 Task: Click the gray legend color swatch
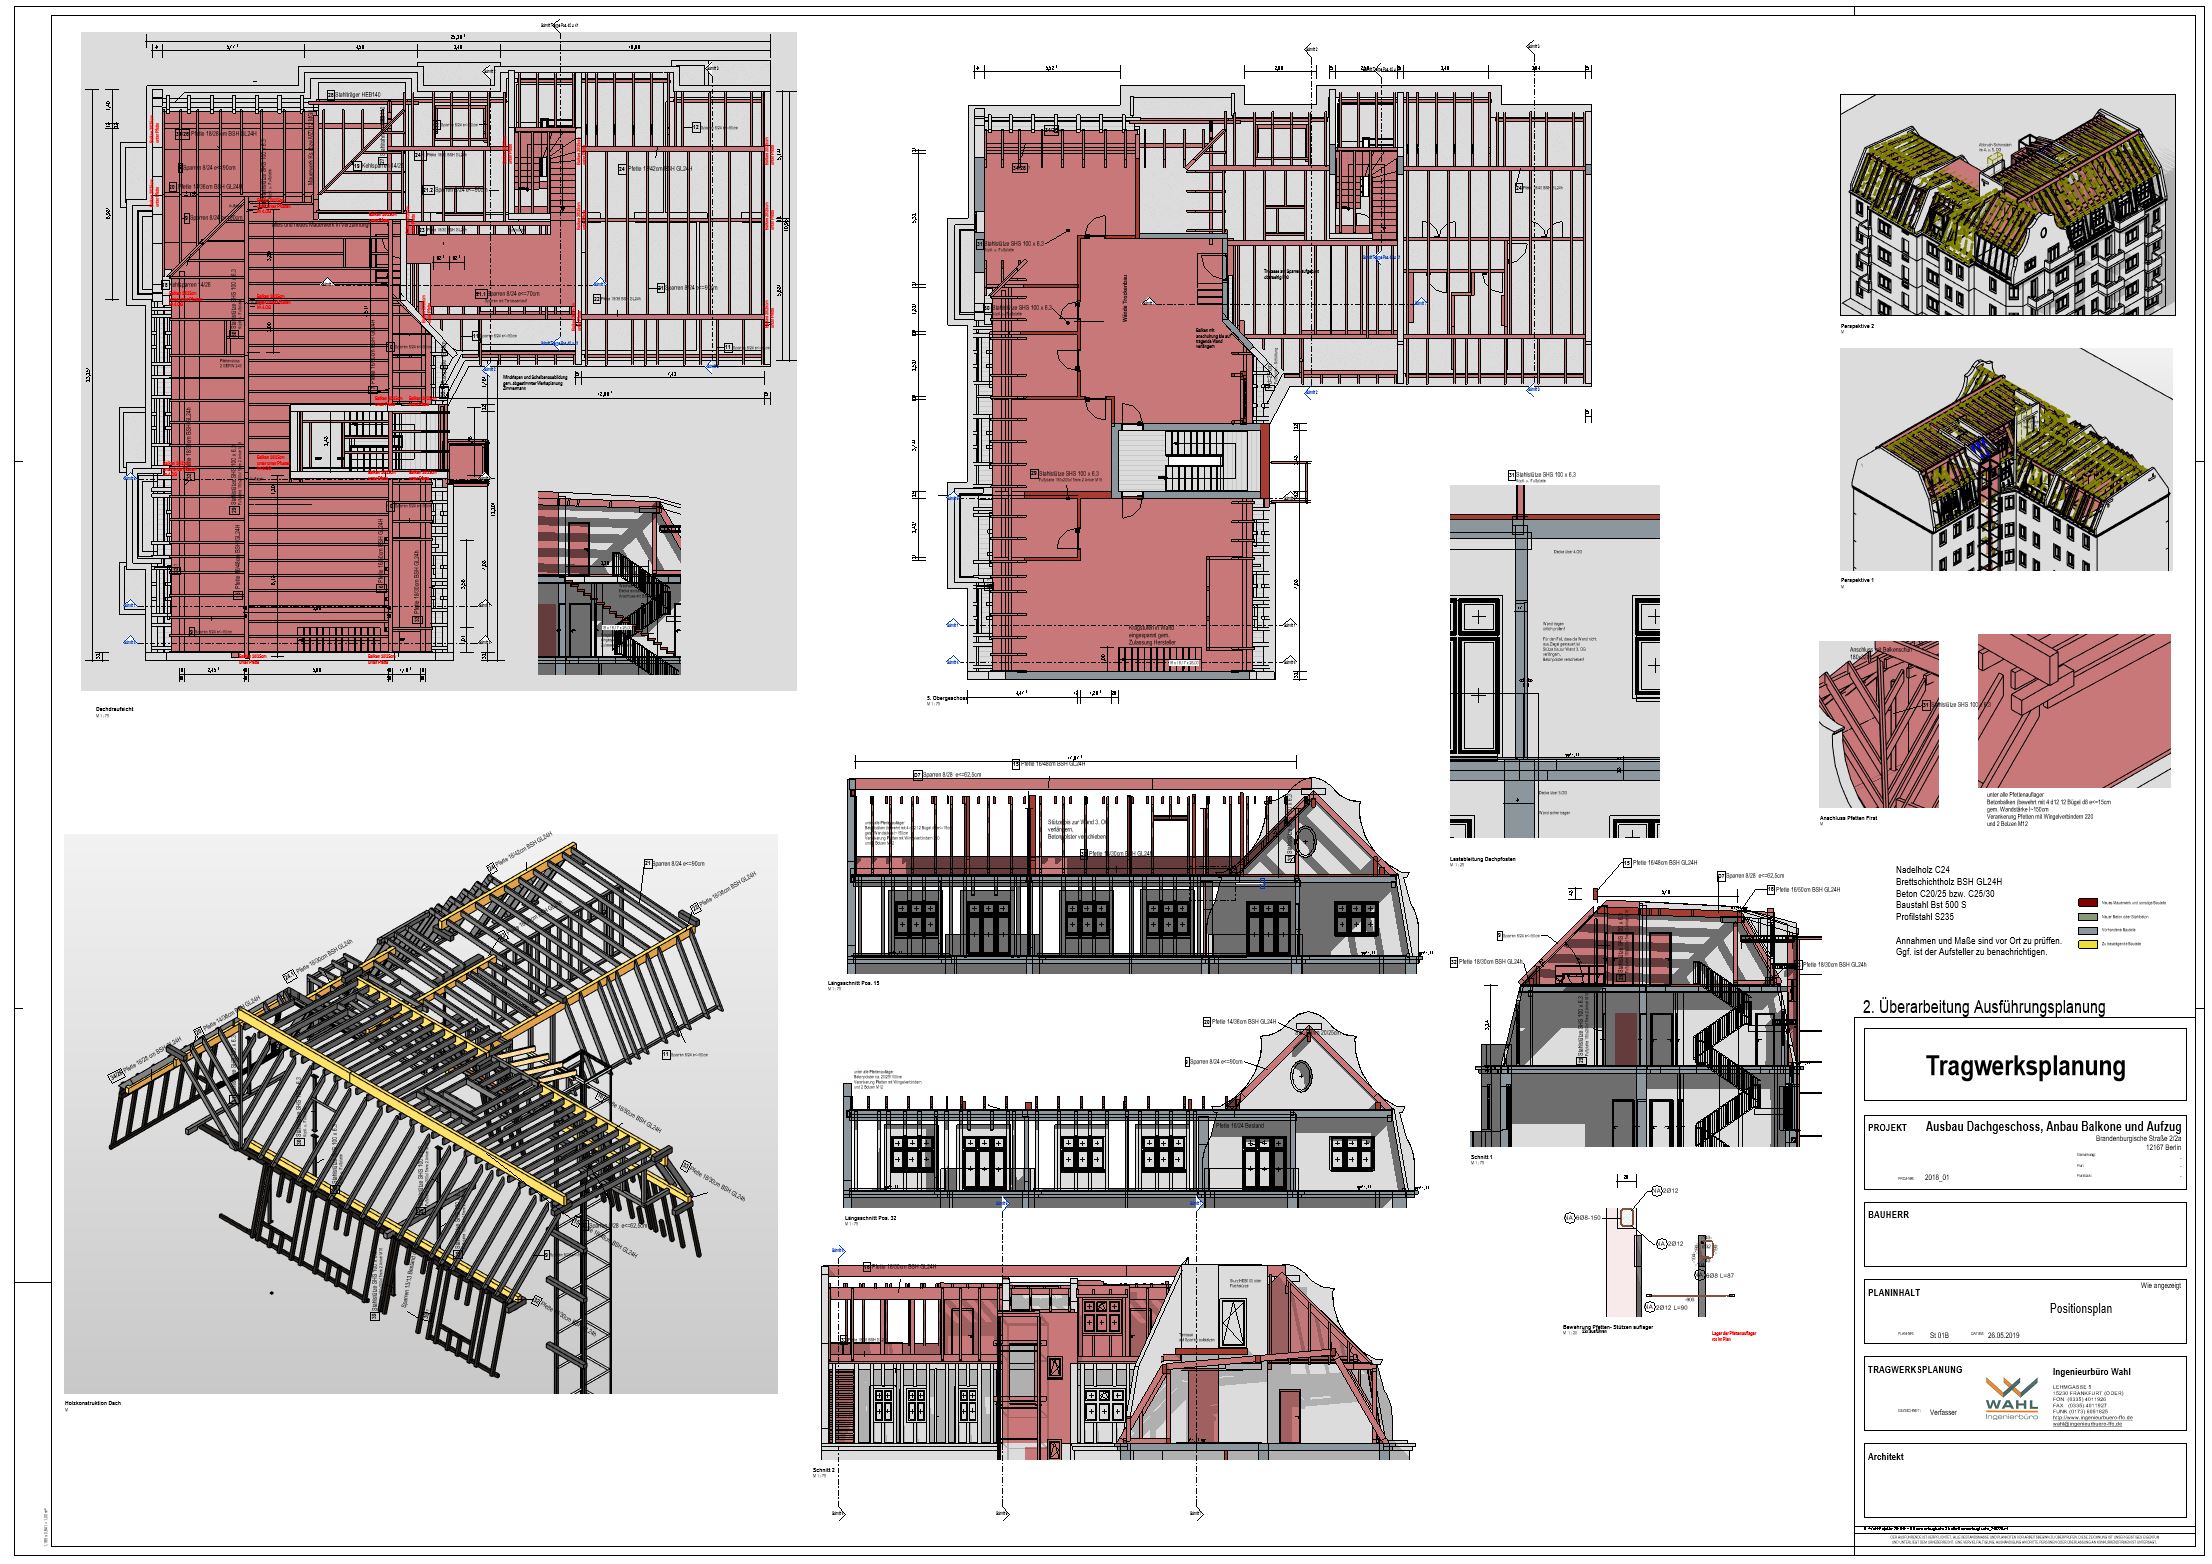pyautogui.click(x=2086, y=930)
